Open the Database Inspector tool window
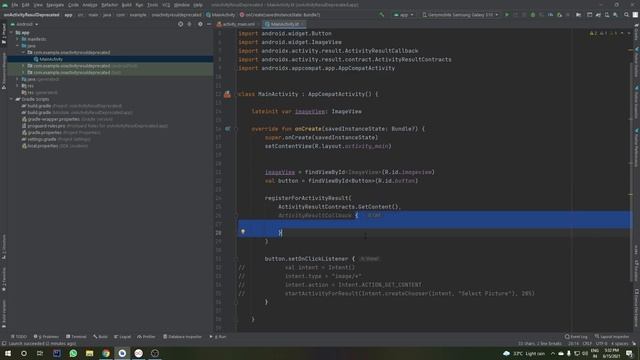Image resolution: width=640 pixels, height=360 pixels. tap(182, 337)
